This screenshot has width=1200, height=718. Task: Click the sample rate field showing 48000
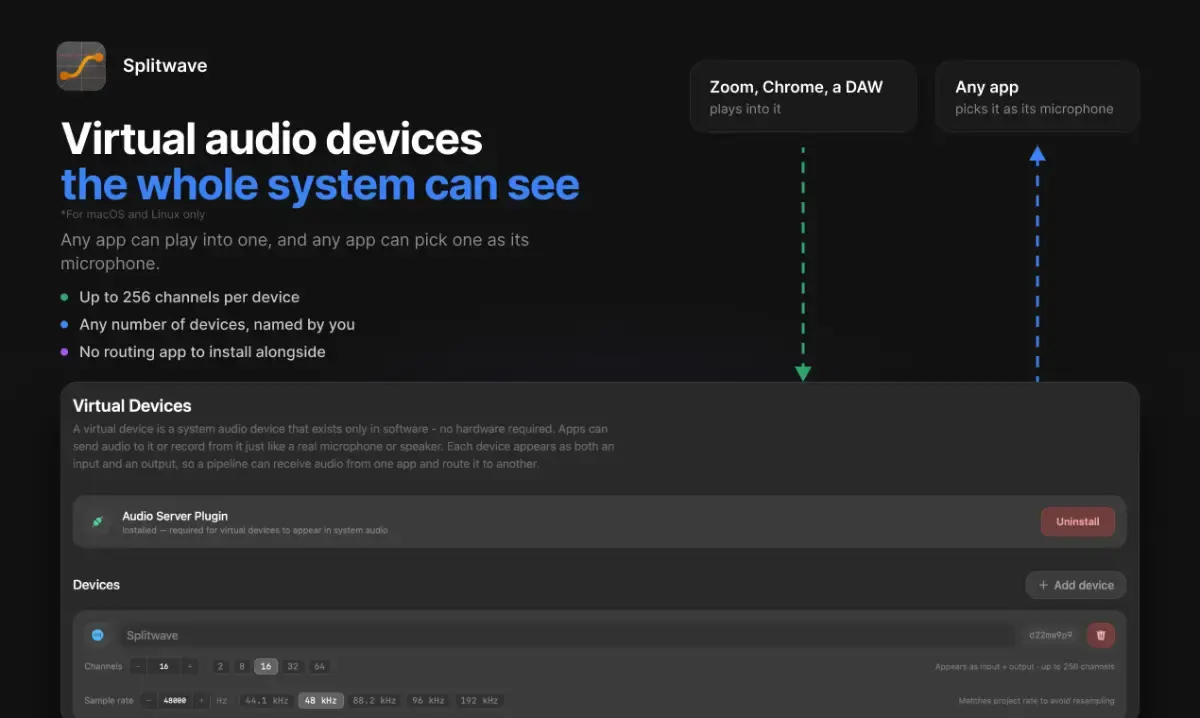pos(175,700)
